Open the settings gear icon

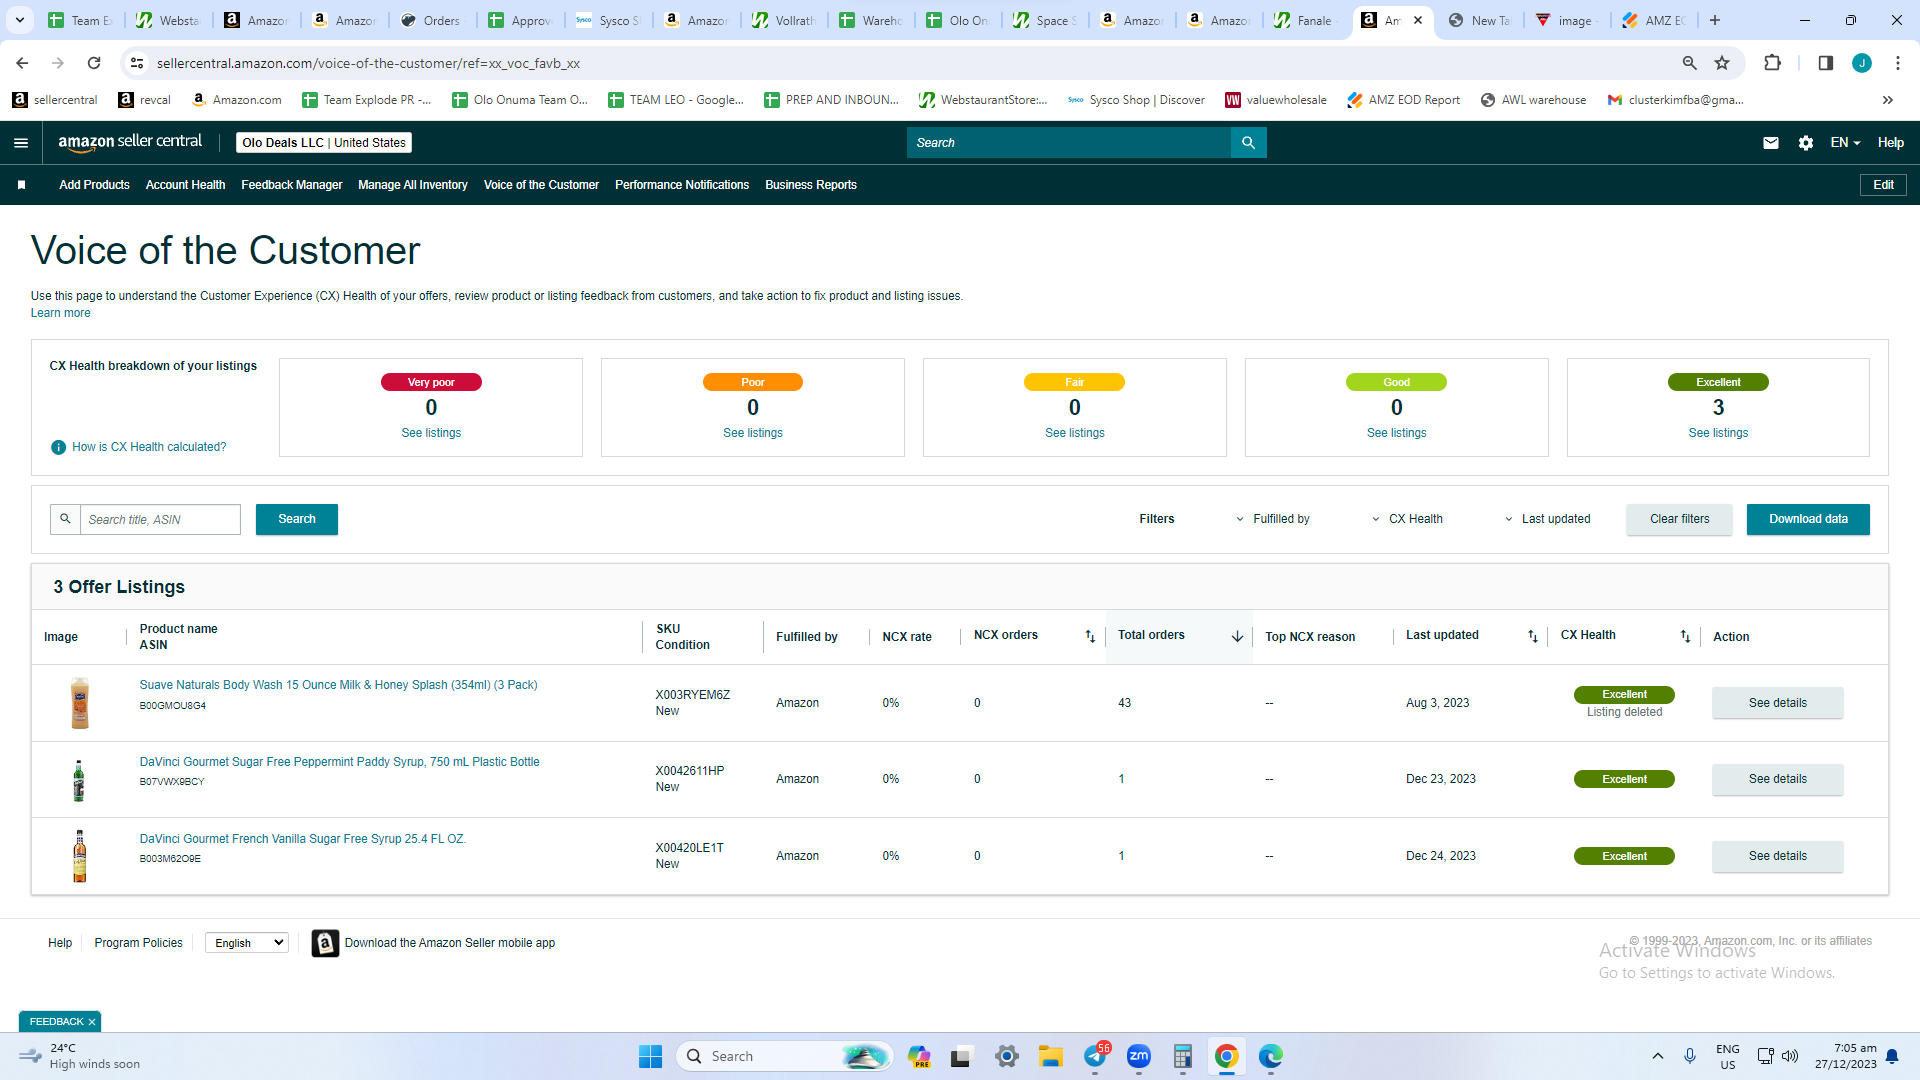tap(1806, 143)
